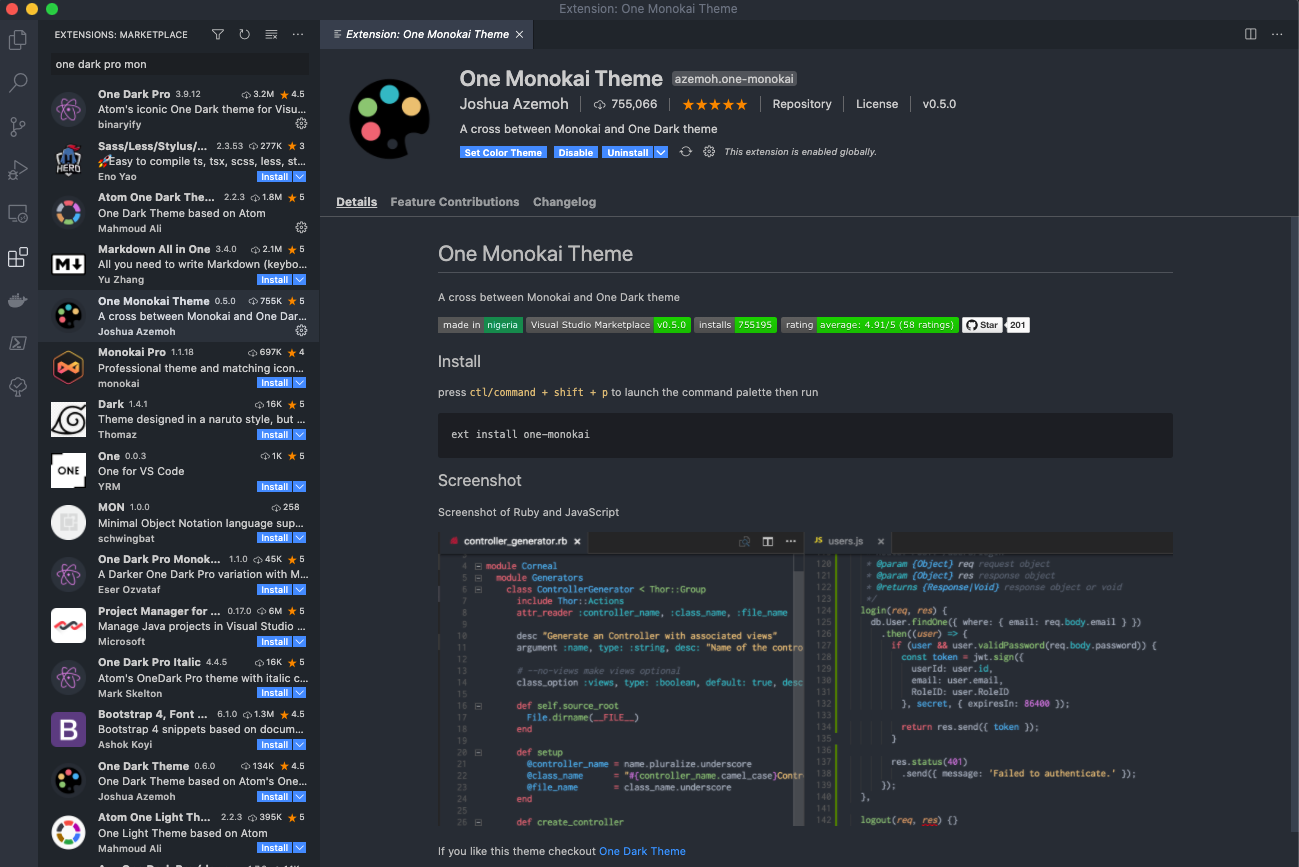The image size is (1299, 867).
Task: Expand Install dropdown for Markdown All in One
Action: coord(299,280)
